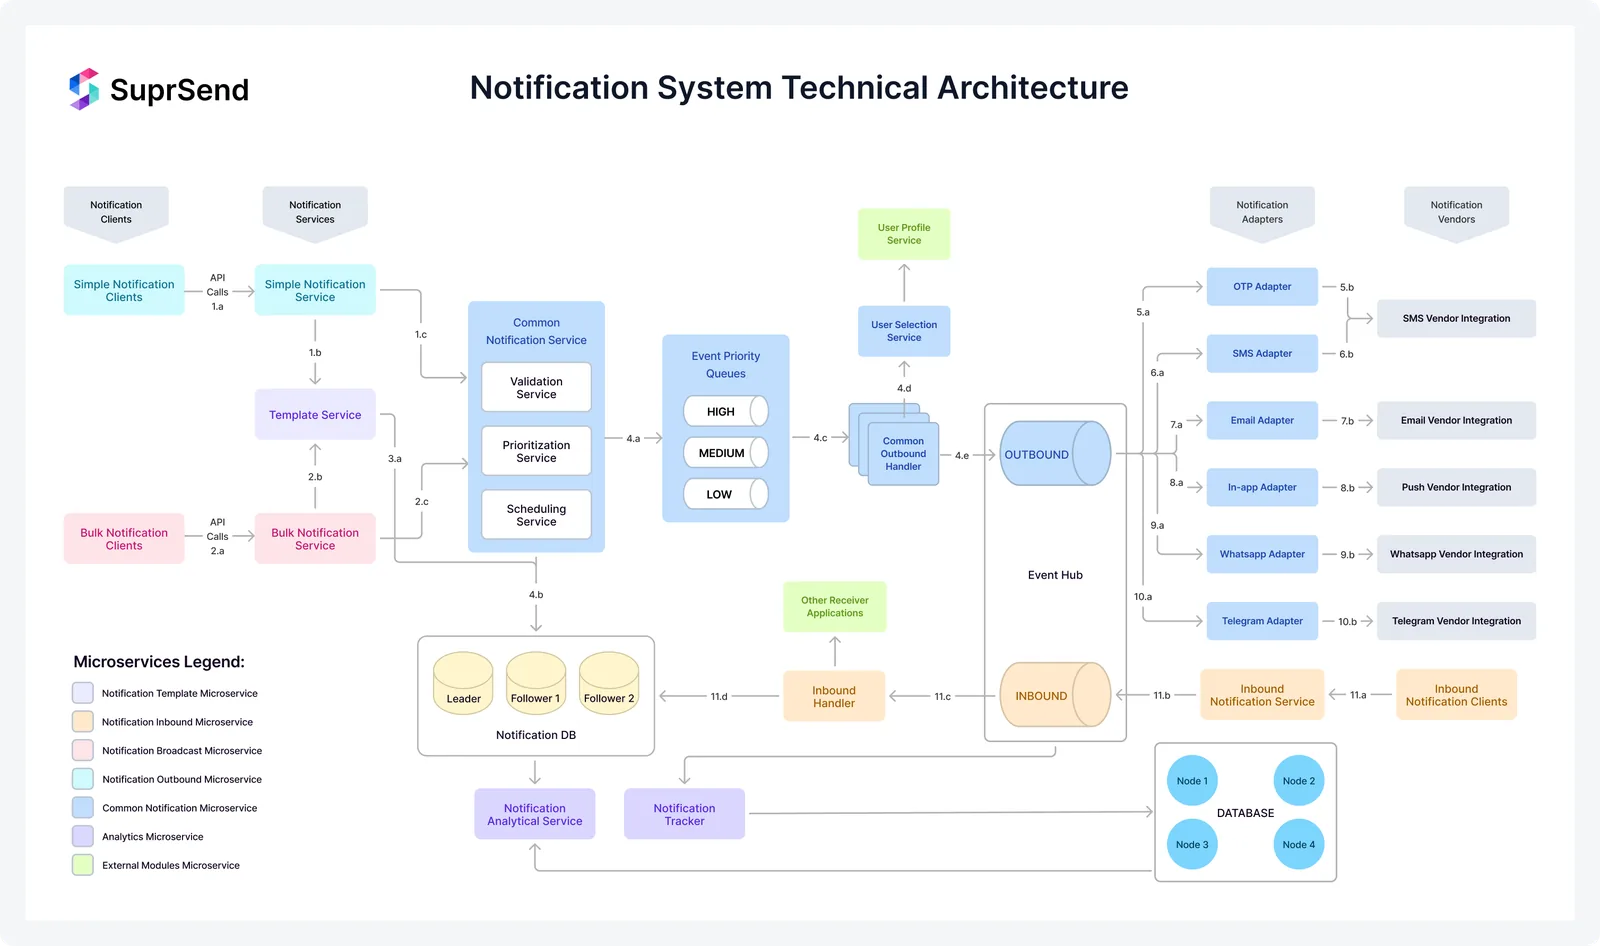Click the User Profile Service box
The height and width of the screenshot is (946, 1600).
[904, 234]
